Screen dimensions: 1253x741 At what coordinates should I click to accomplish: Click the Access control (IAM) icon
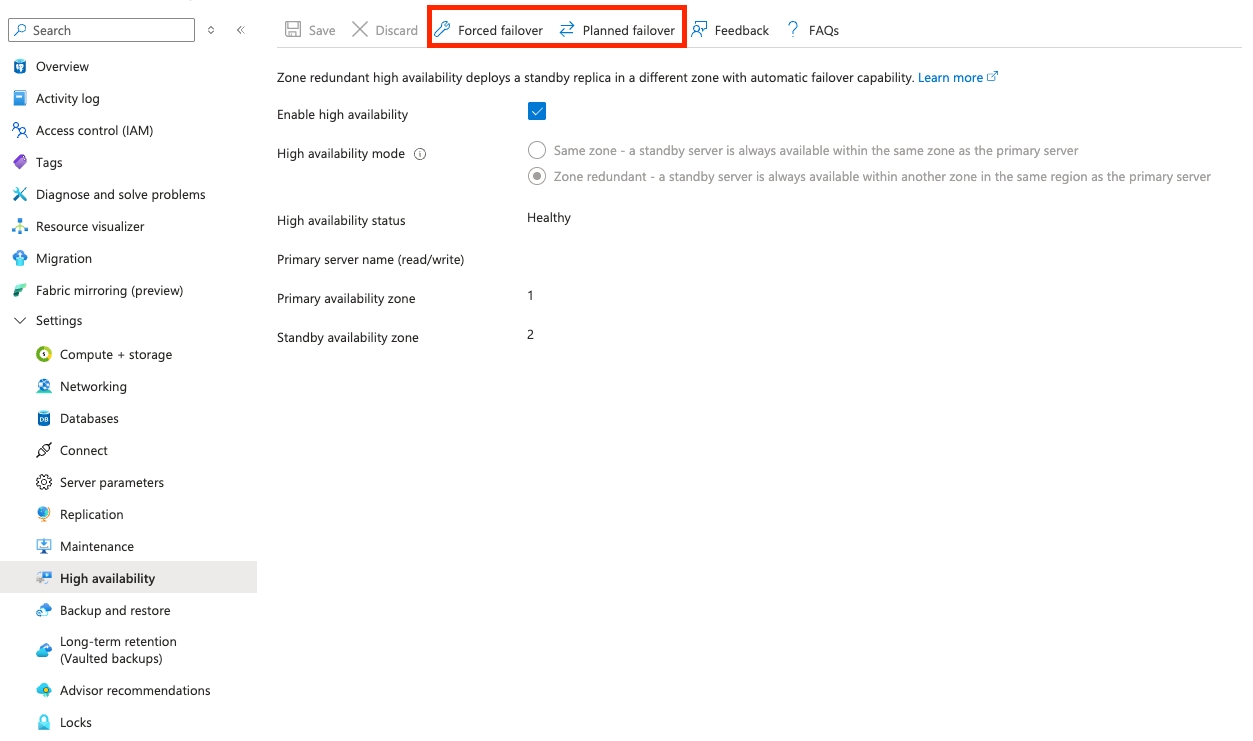click(x=21, y=130)
